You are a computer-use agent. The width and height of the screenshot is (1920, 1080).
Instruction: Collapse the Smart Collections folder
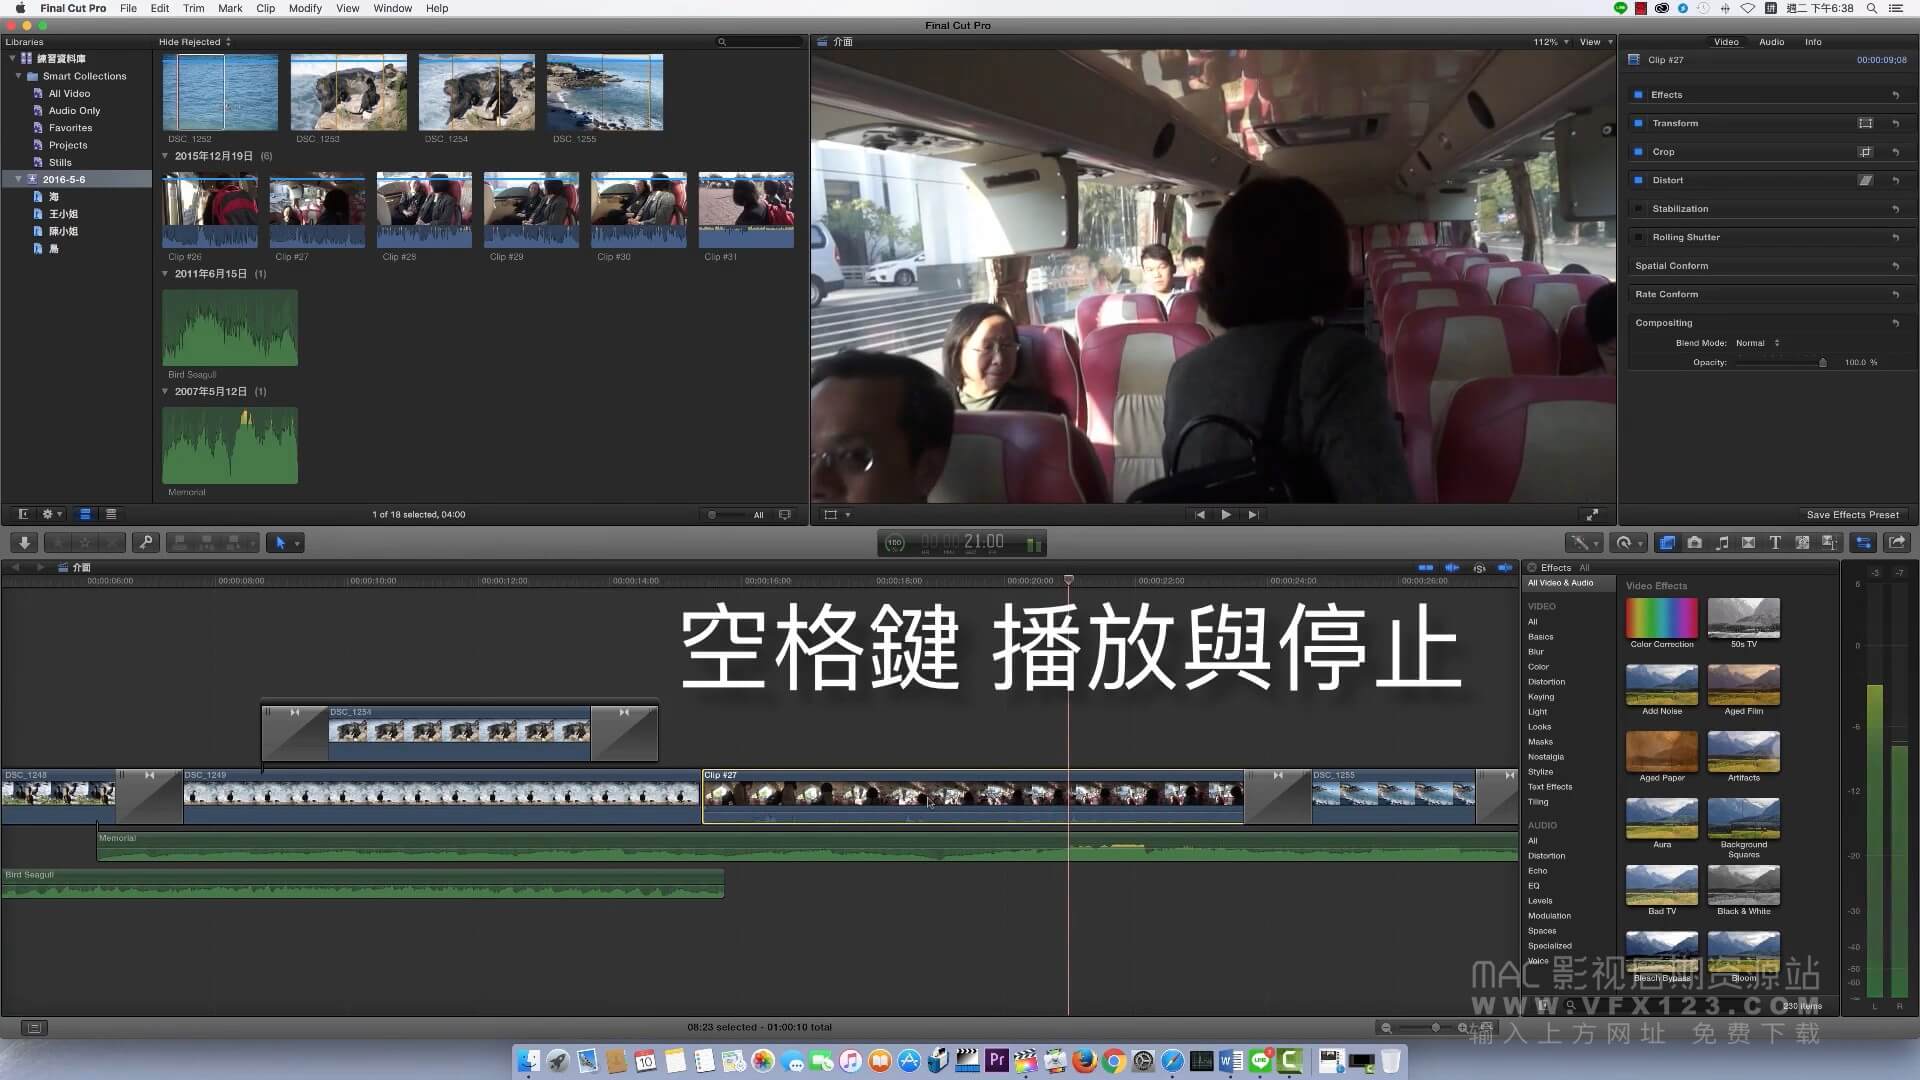point(18,76)
